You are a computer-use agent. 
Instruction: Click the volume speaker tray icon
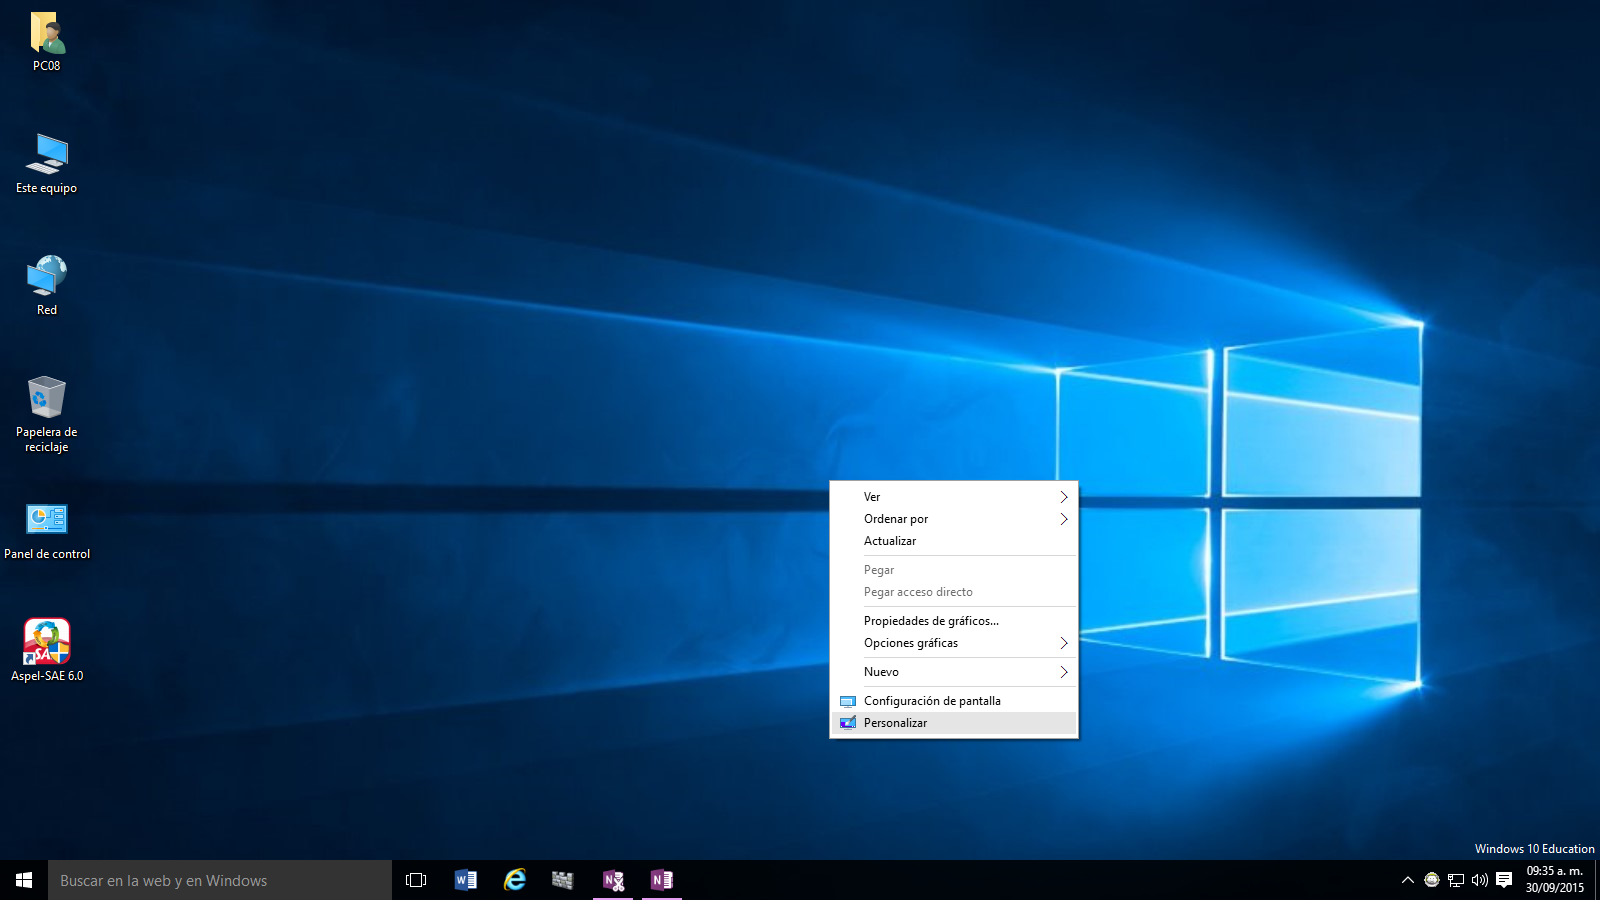(1479, 880)
